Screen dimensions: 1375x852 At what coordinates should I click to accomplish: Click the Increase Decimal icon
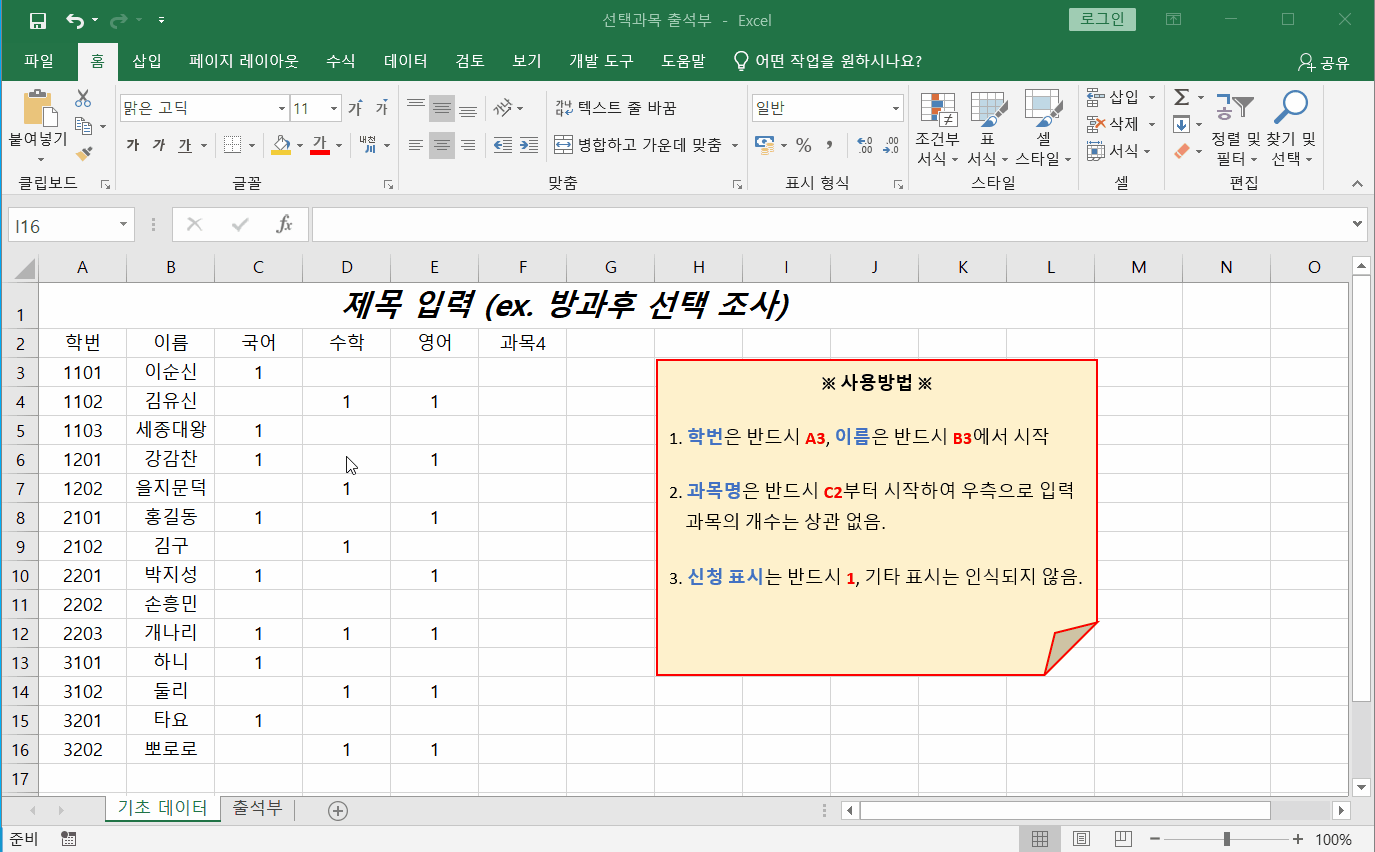pyautogui.click(x=865, y=145)
